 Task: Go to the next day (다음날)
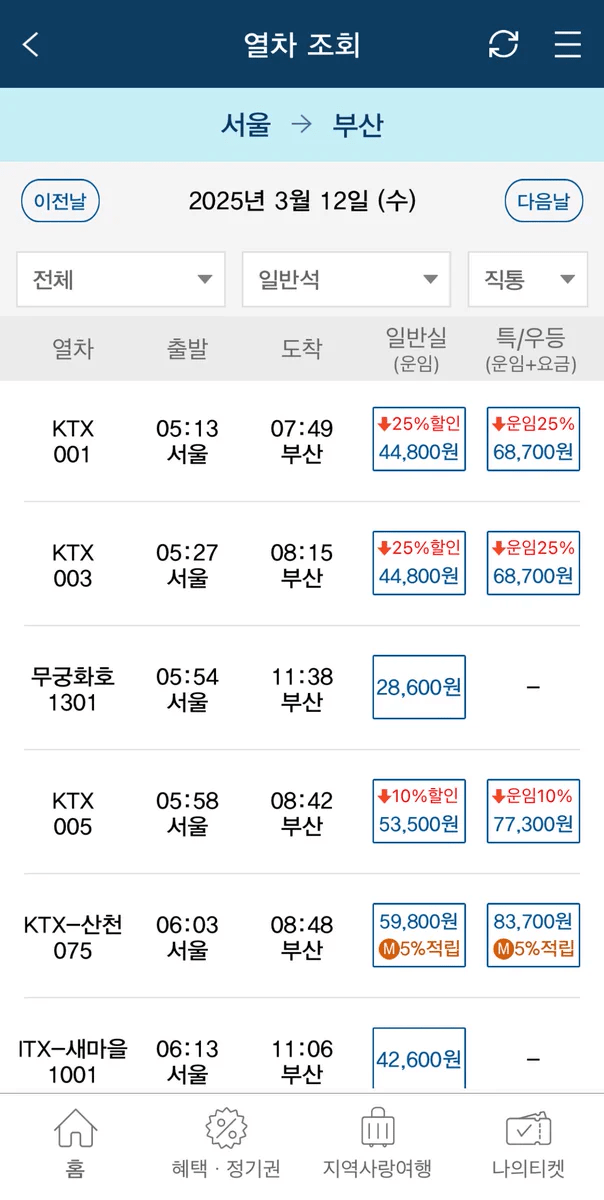click(x=543, y=201)
